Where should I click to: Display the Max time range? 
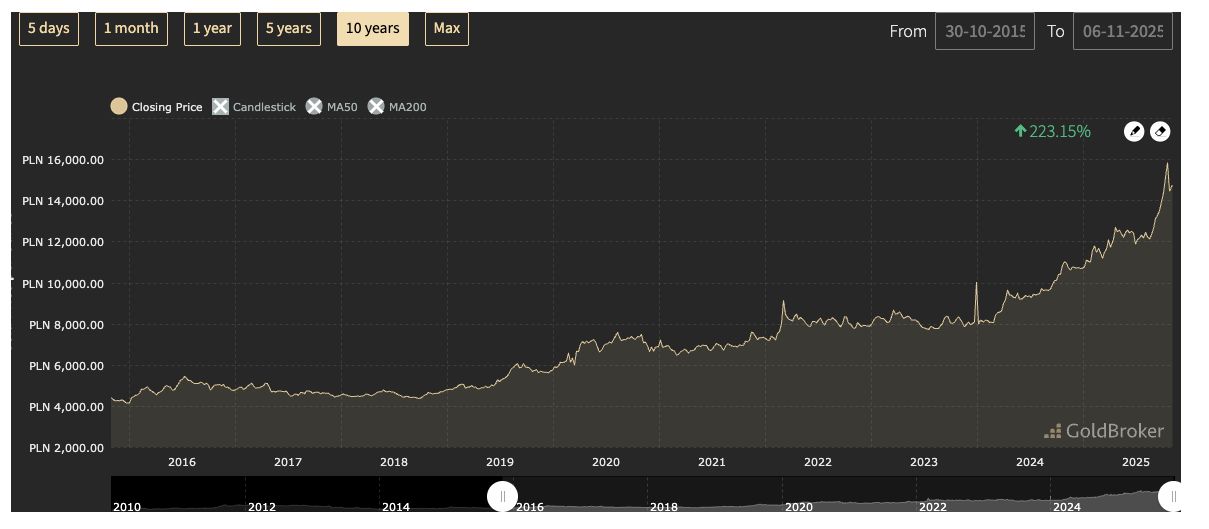coord(447,29)
